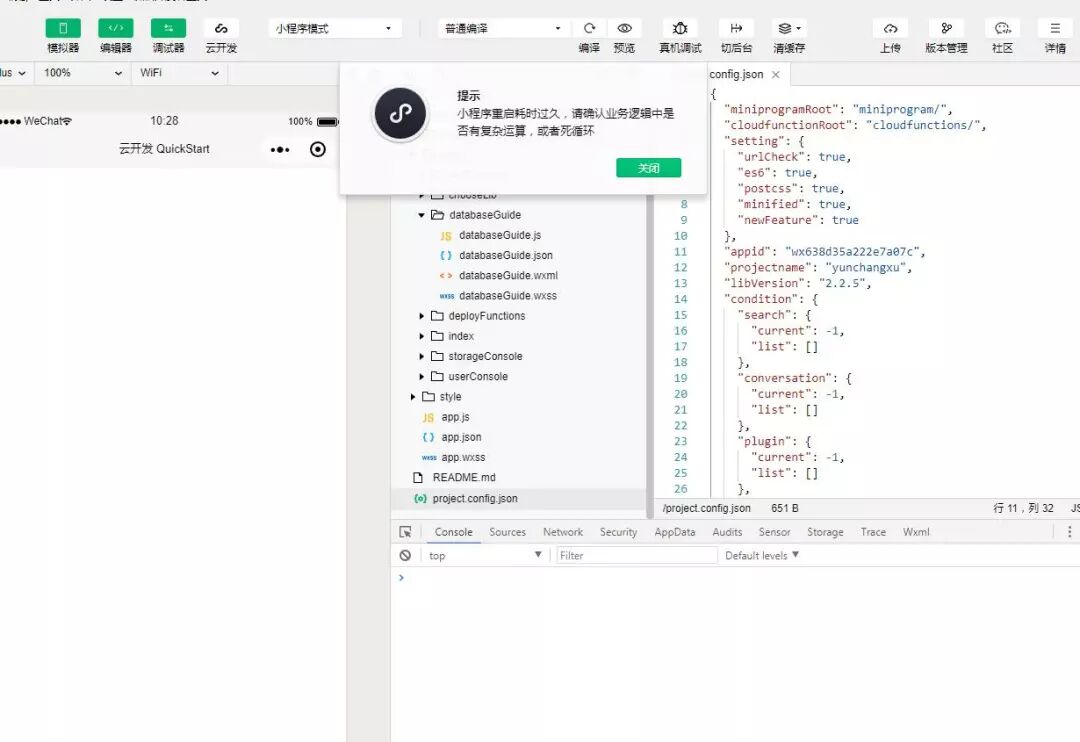Open the simulator zoom 100% dropdown
Viewport: 1080px width, 742px height.
[83, 72]
